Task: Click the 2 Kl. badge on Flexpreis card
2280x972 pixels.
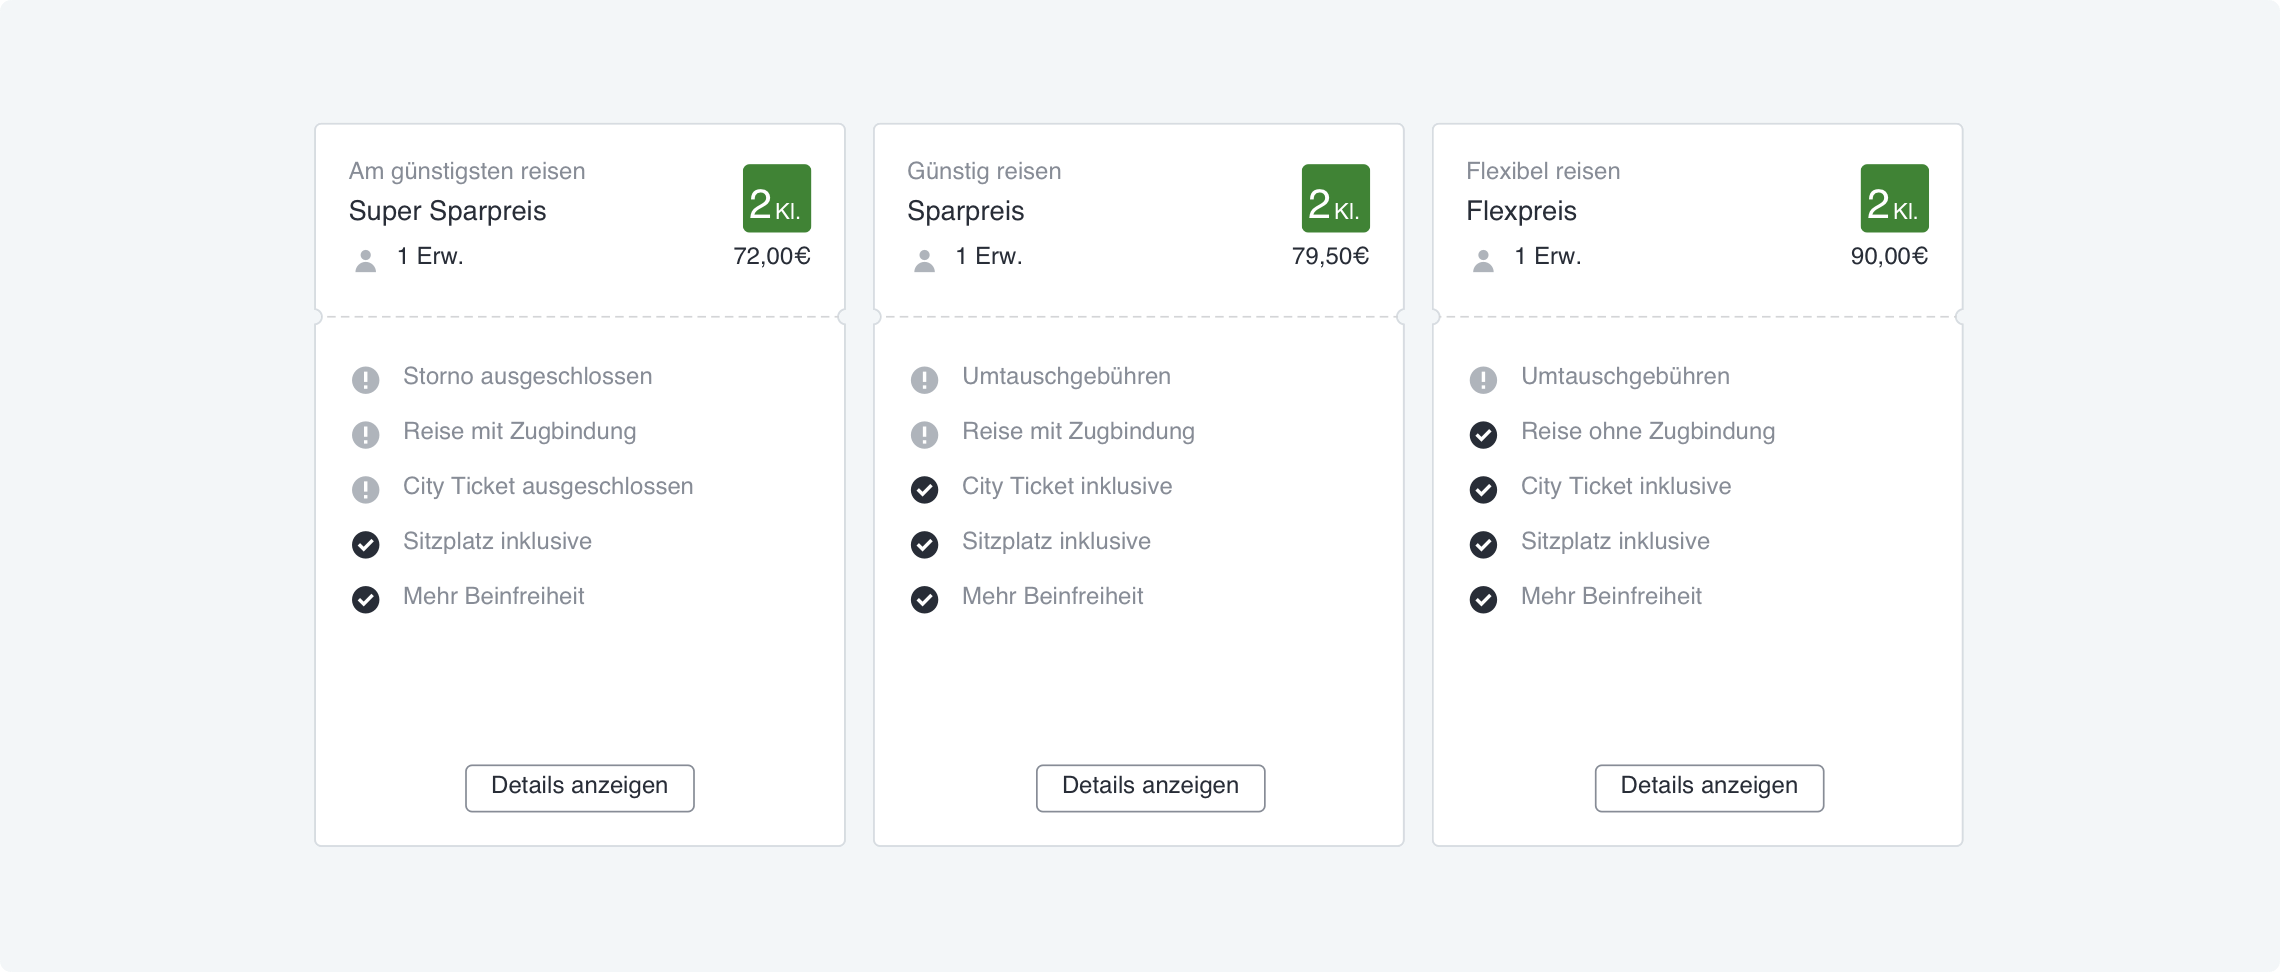Action: click(1894, 199)
